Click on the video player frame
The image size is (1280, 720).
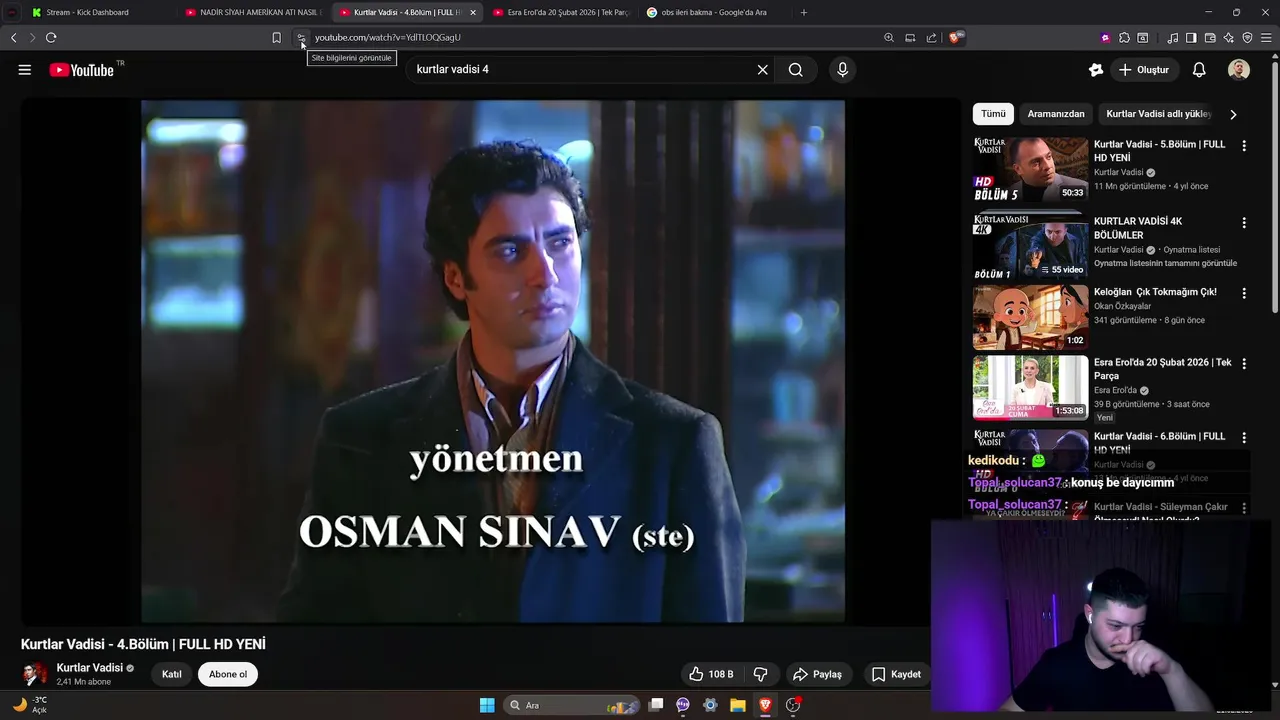[493, 362]
